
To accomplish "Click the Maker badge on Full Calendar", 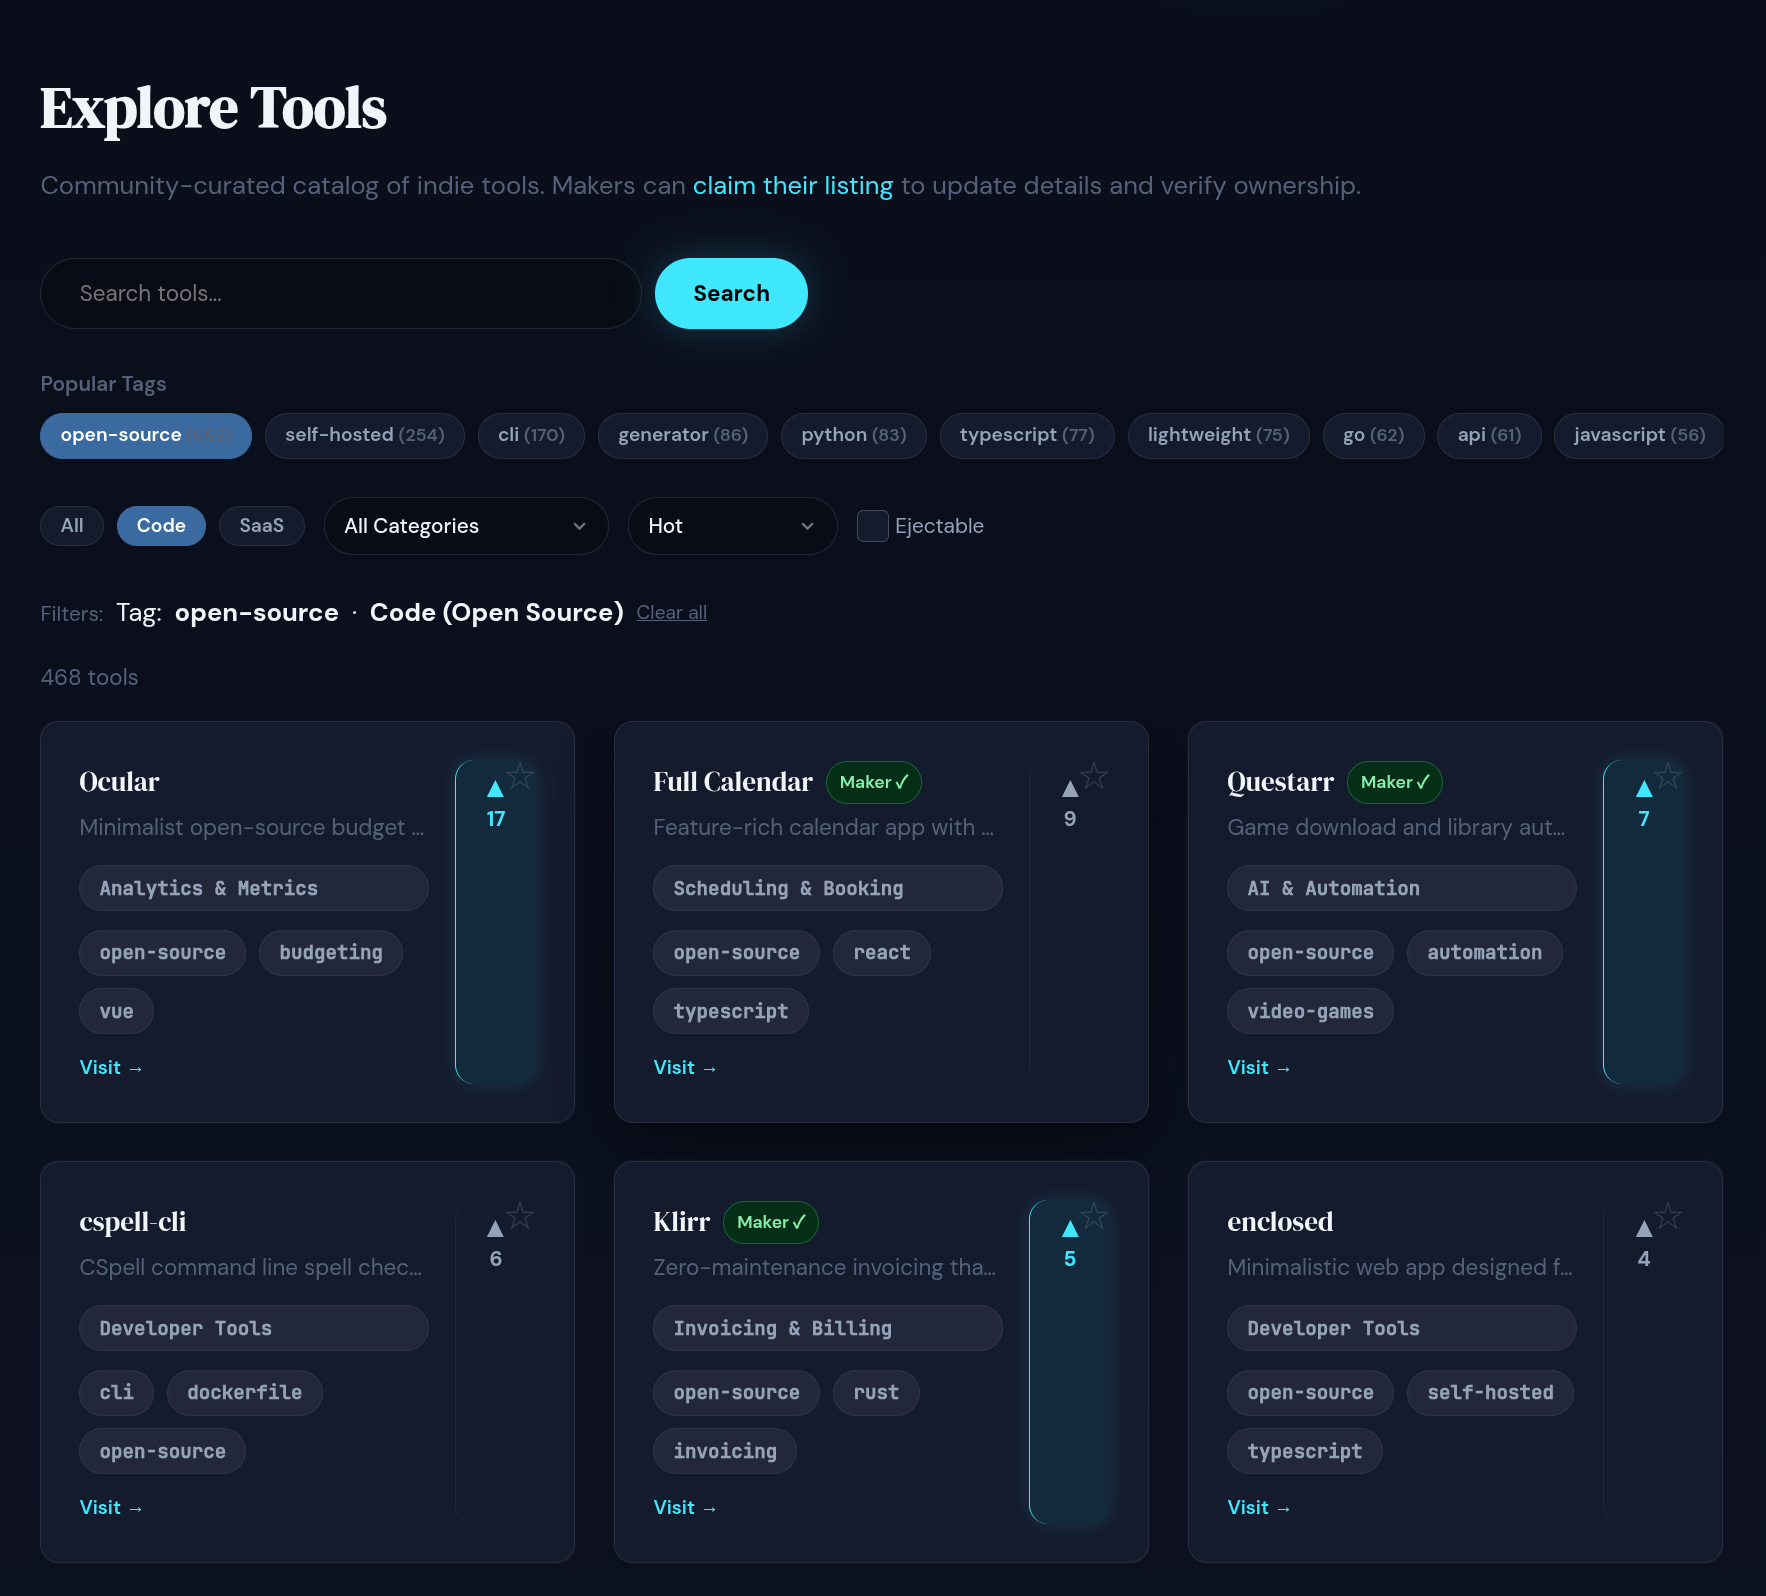I will pyautogui.click(x=874, y=782).
